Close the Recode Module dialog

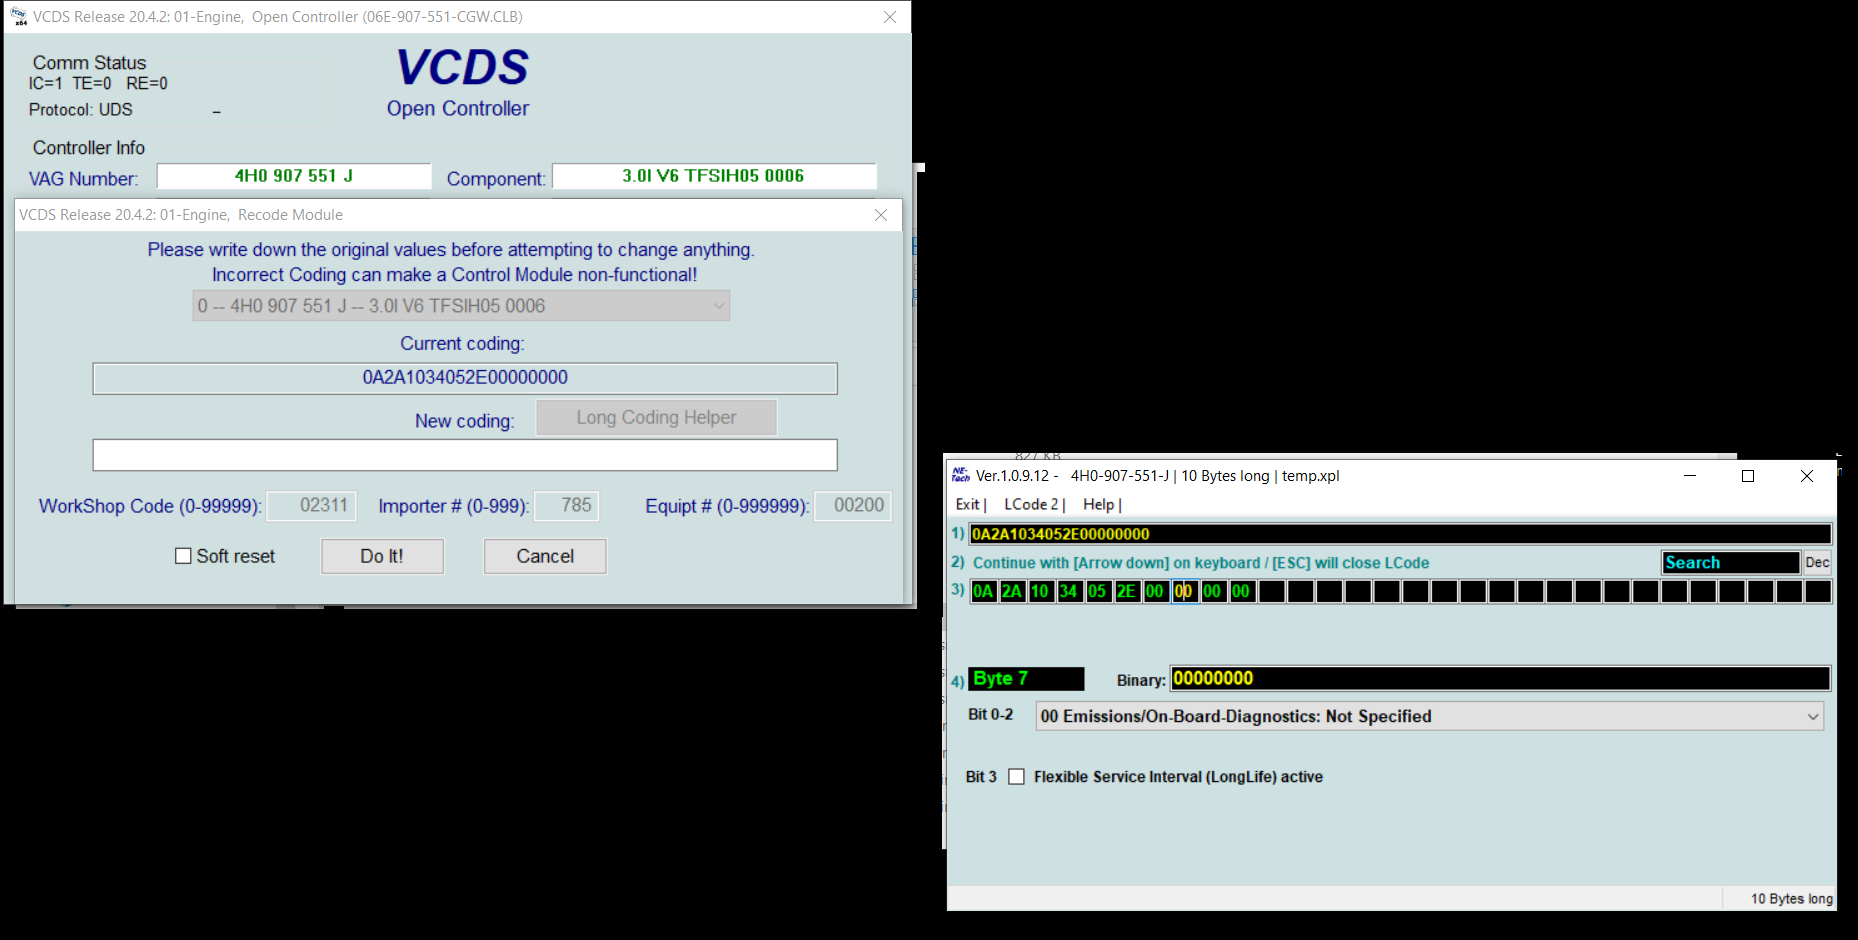click(880, 215)
